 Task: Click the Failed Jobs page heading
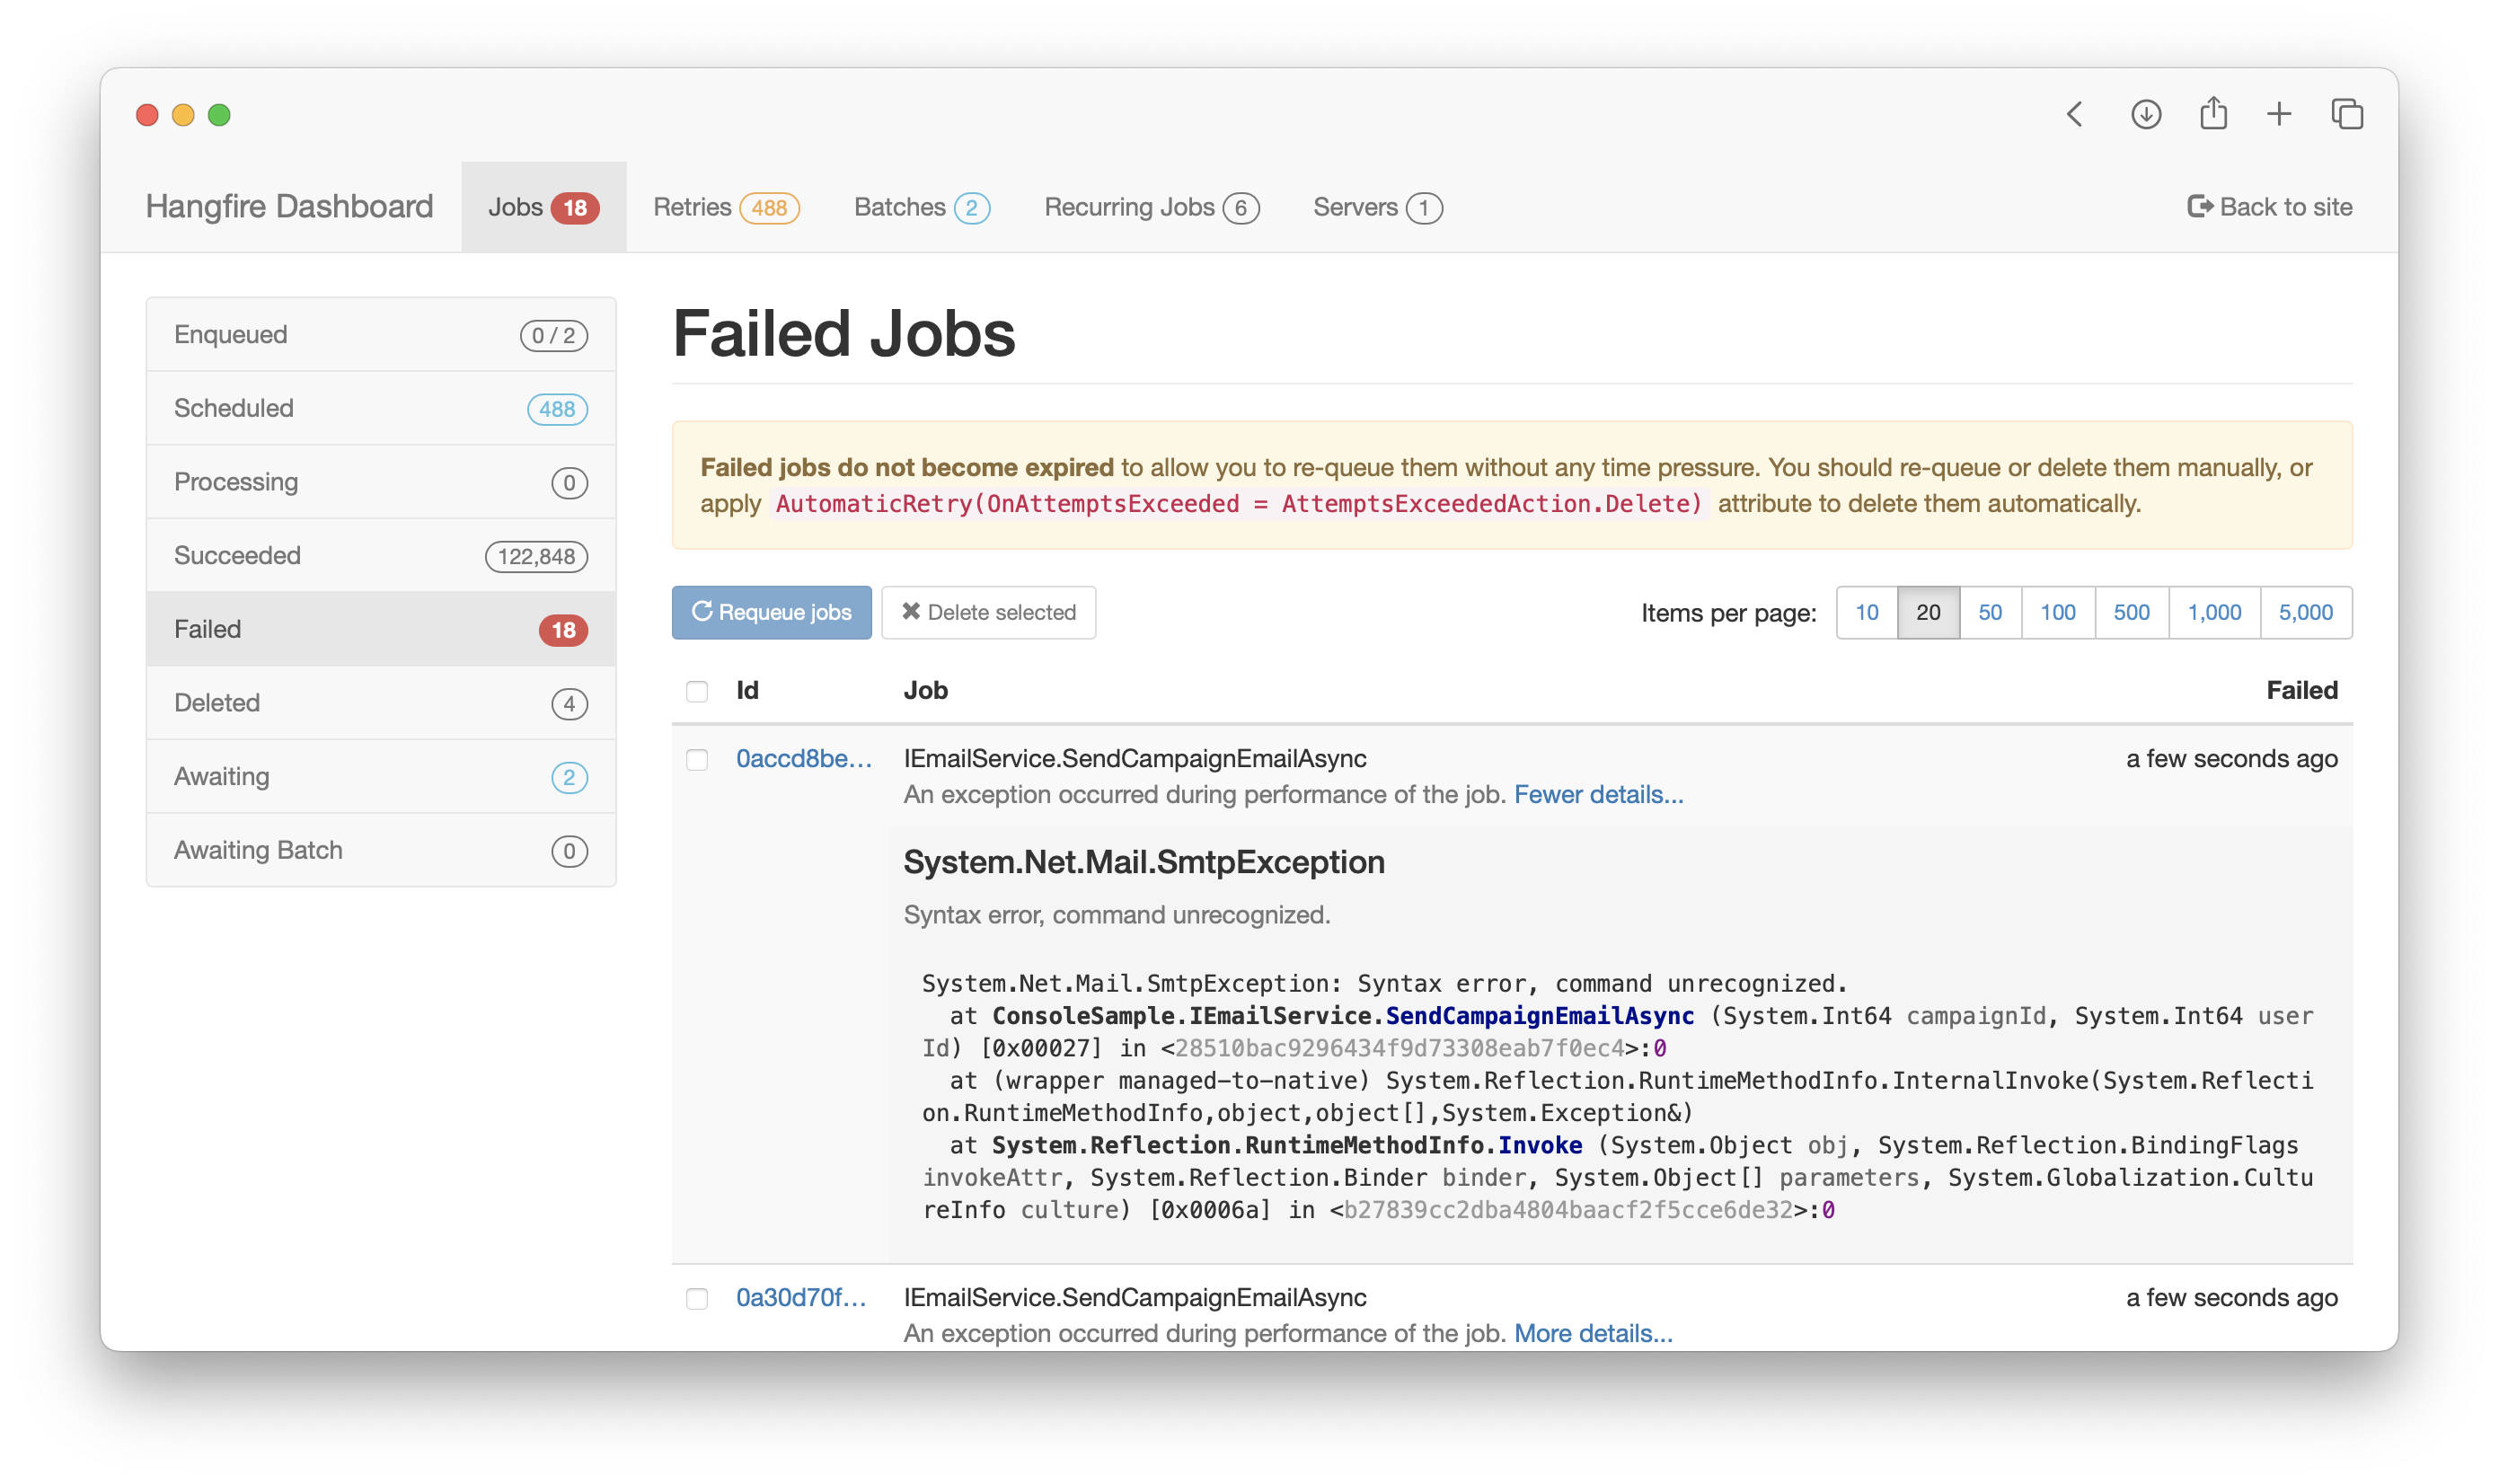point(843,333)
